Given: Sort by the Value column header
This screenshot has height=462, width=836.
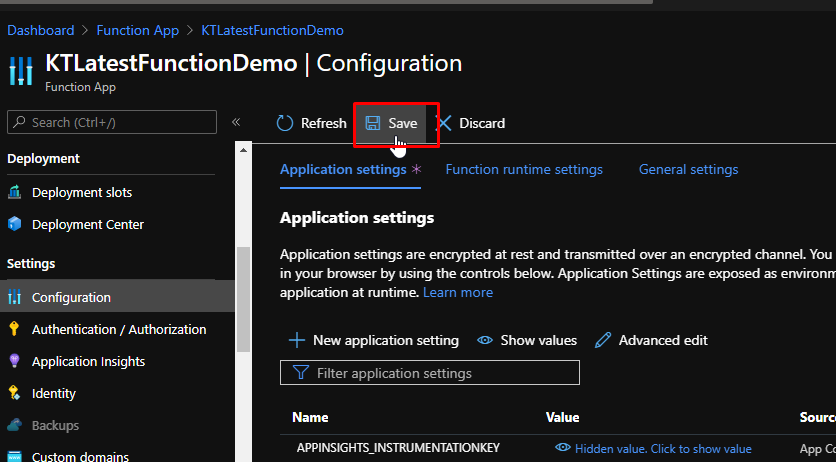Looking at the screenshot, I should click(562, 417).
